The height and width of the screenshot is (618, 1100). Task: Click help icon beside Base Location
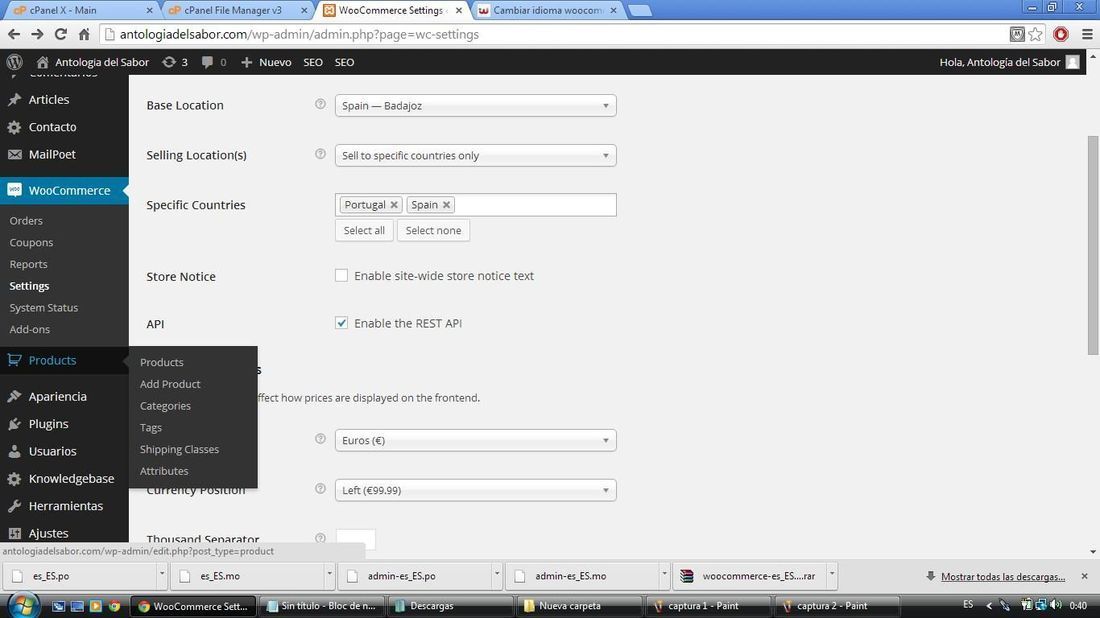tap(320, 104)
